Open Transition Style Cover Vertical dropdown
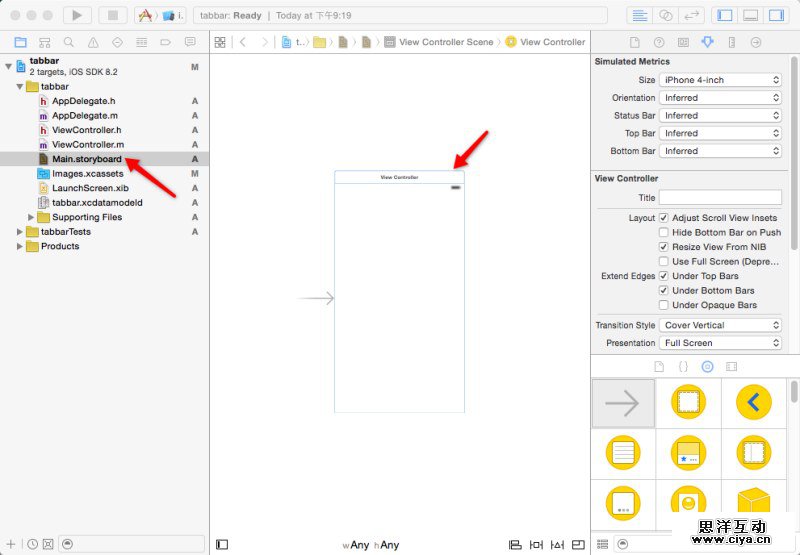 pos(720,325)
